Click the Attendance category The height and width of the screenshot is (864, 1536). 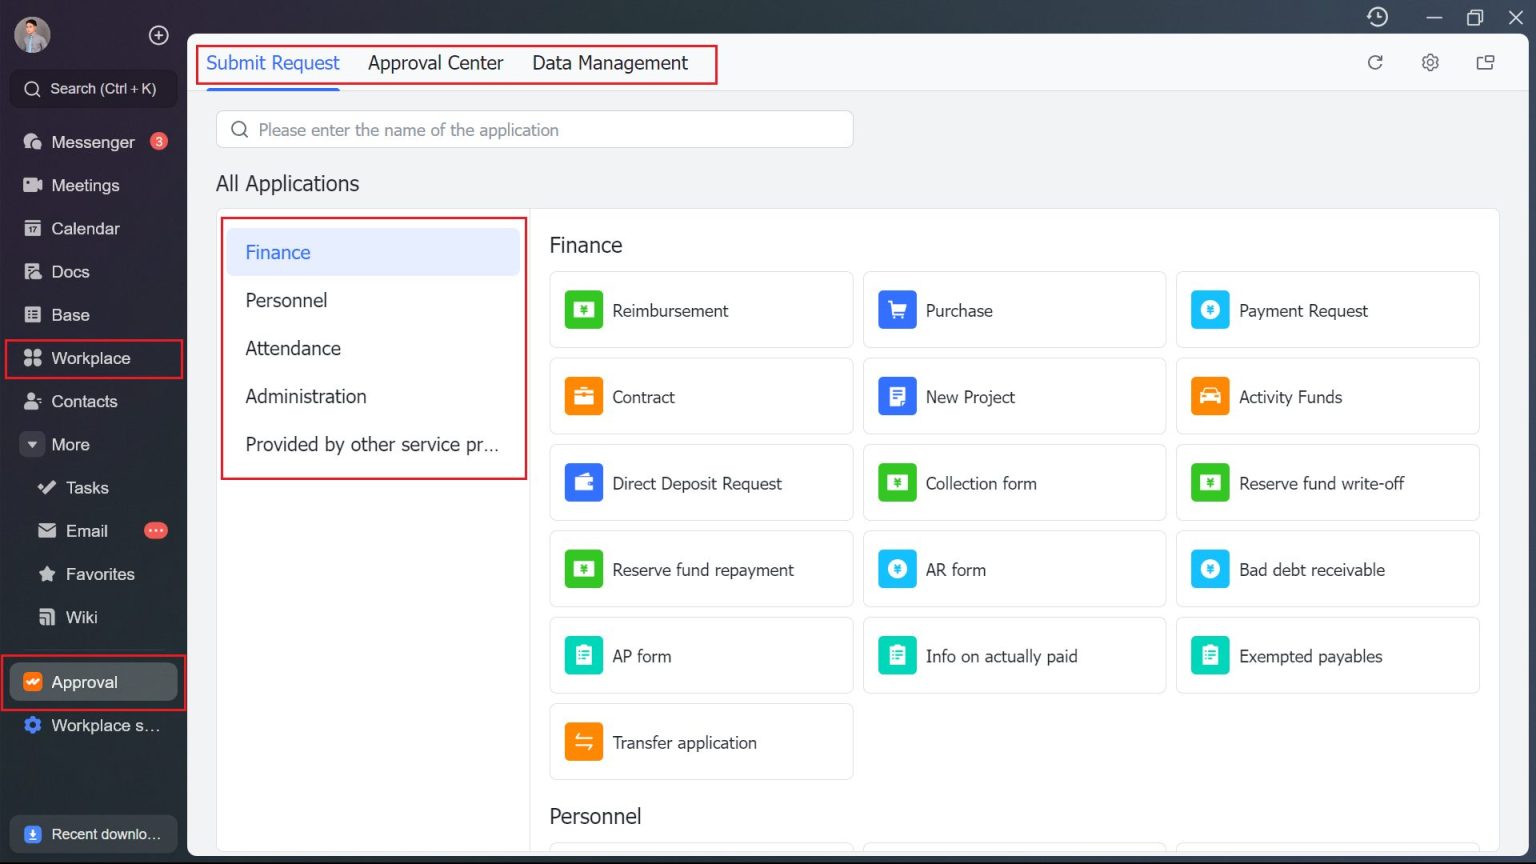click(293, 348)
